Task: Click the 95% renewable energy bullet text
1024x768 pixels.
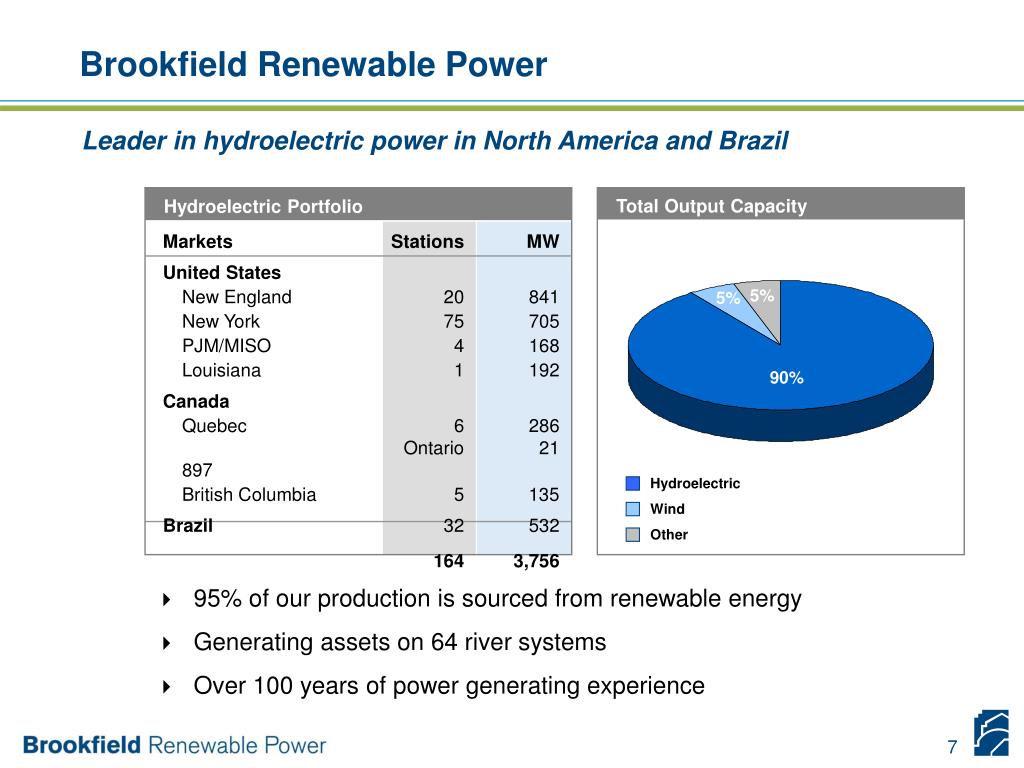Action: pyautogui.click(x=498, y=598)
